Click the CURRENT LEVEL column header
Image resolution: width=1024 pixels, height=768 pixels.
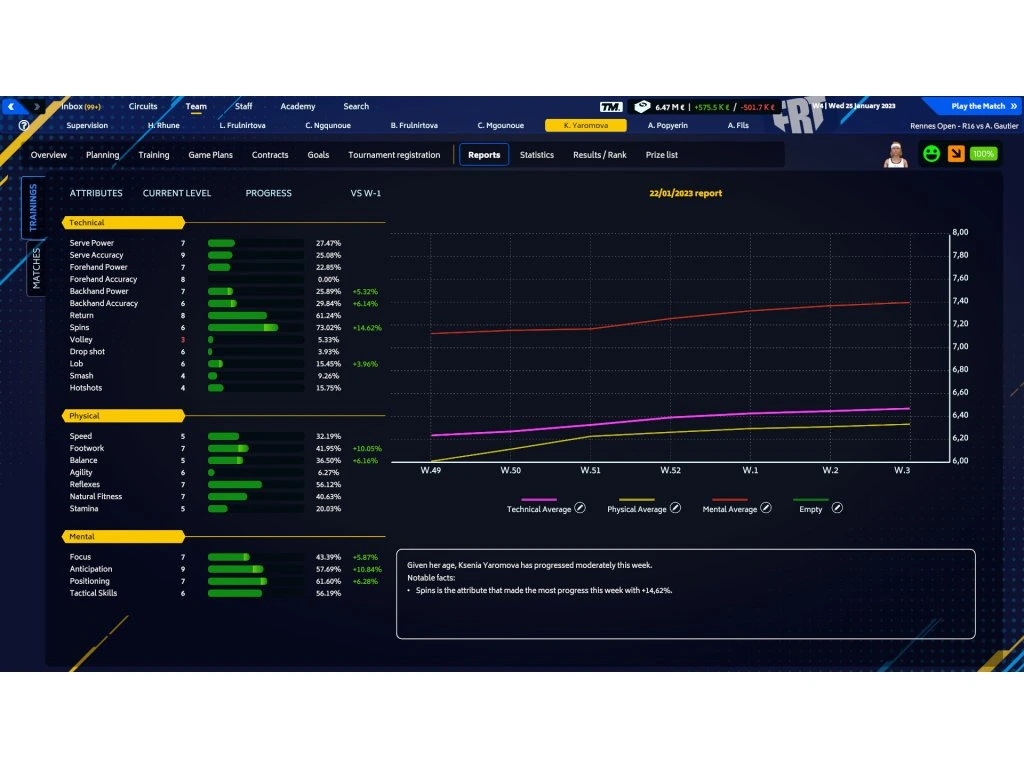click(177, 193)
